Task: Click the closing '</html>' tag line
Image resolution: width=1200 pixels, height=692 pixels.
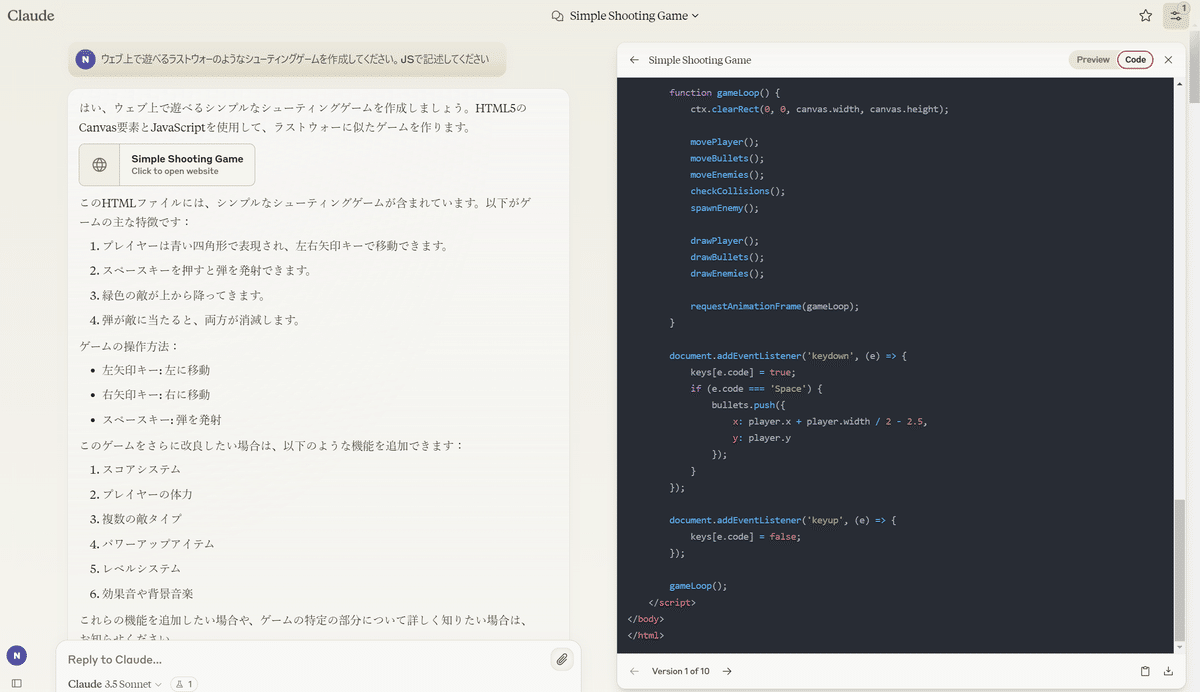Action: pyautogui.click(x=645, y=635)
